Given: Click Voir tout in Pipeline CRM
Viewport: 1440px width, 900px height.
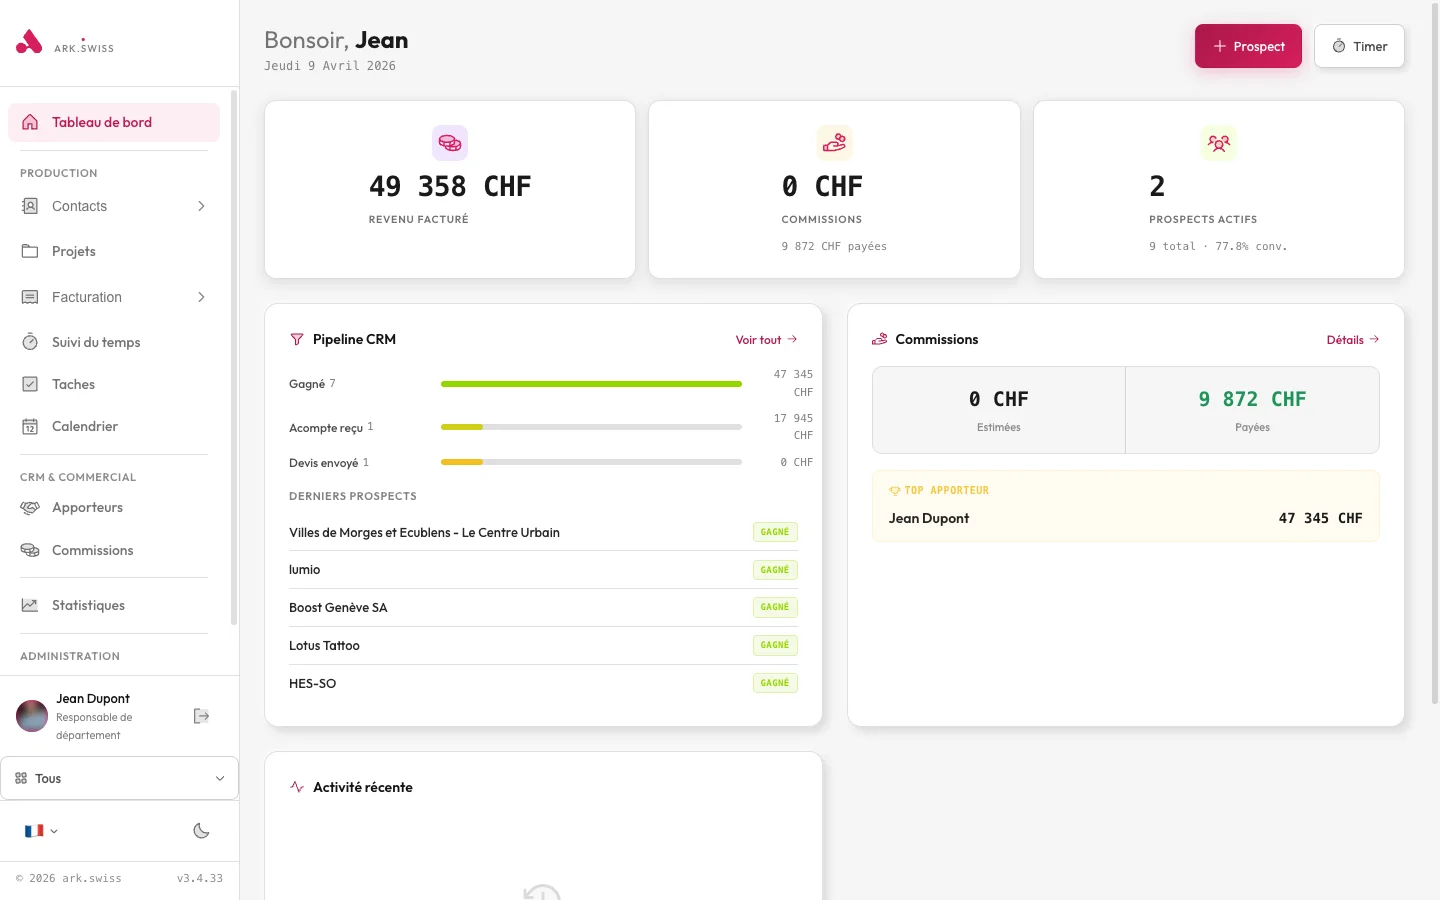Looking at the screenshot, I should point(765,340).
